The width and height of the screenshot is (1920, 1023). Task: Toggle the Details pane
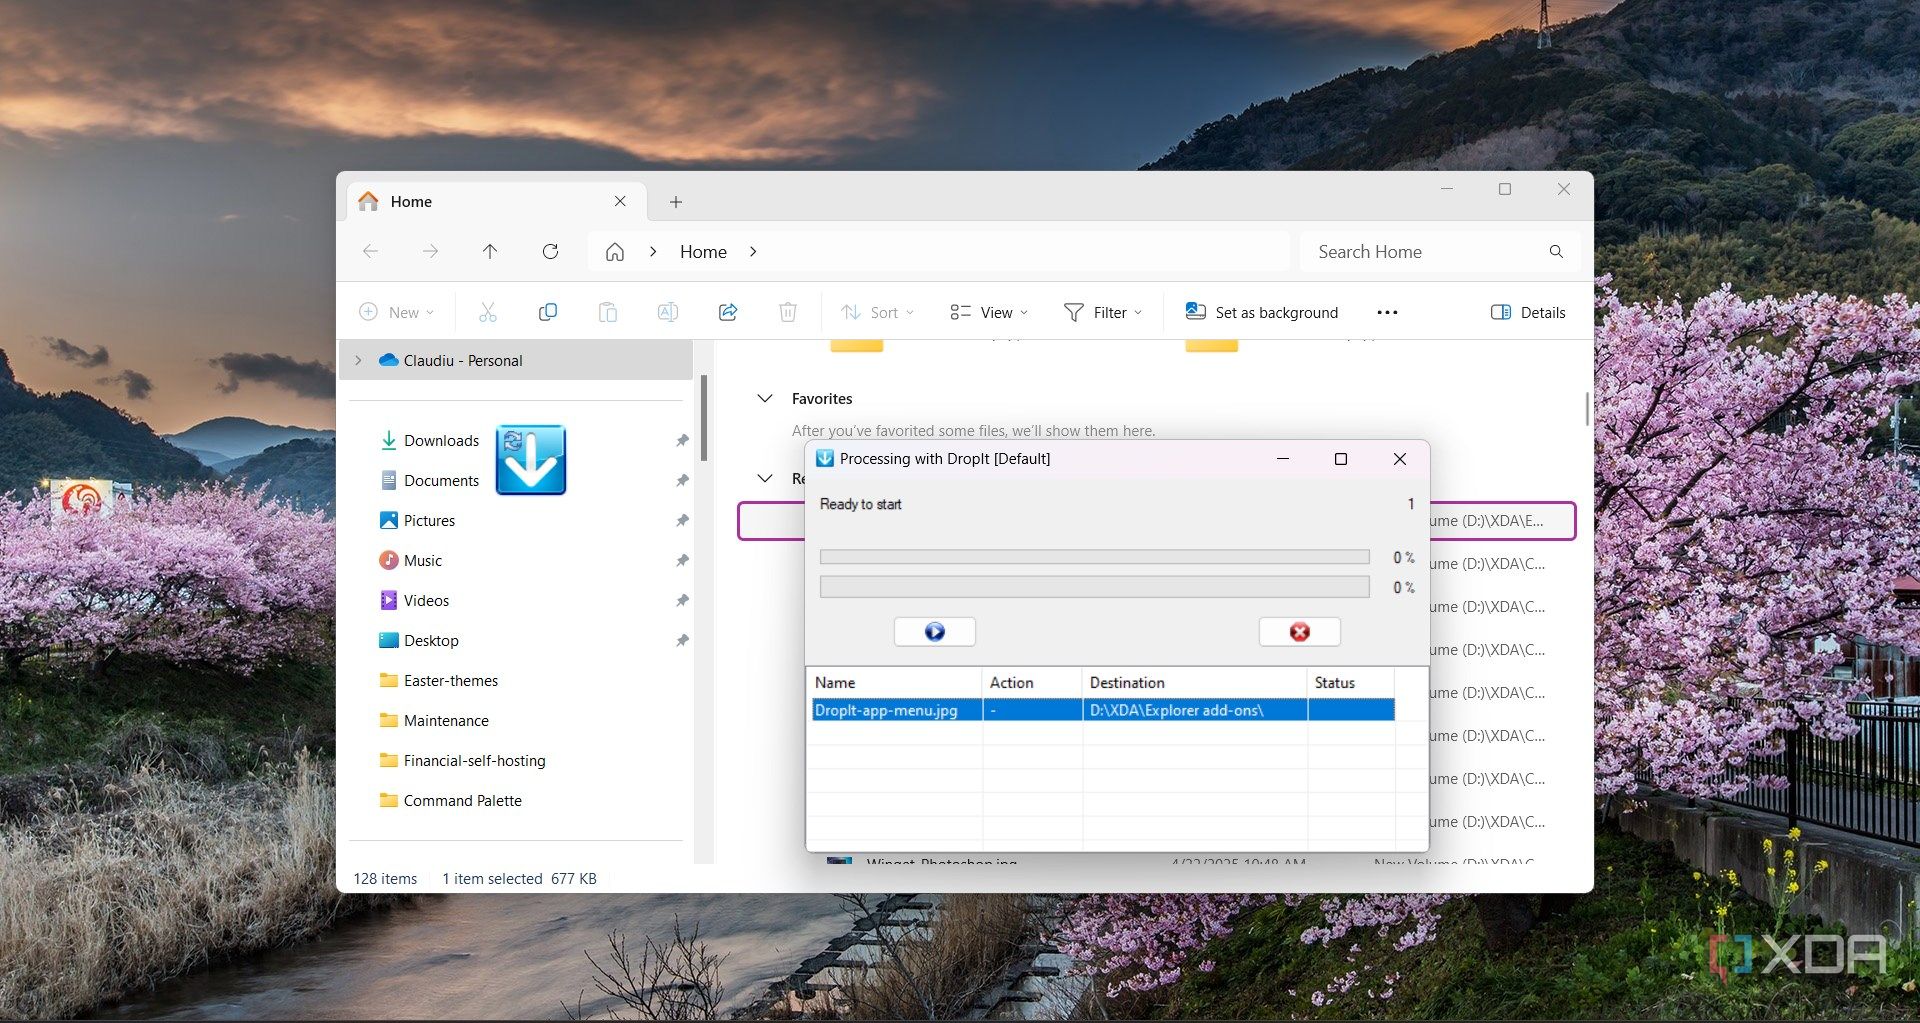[1528, 312]
